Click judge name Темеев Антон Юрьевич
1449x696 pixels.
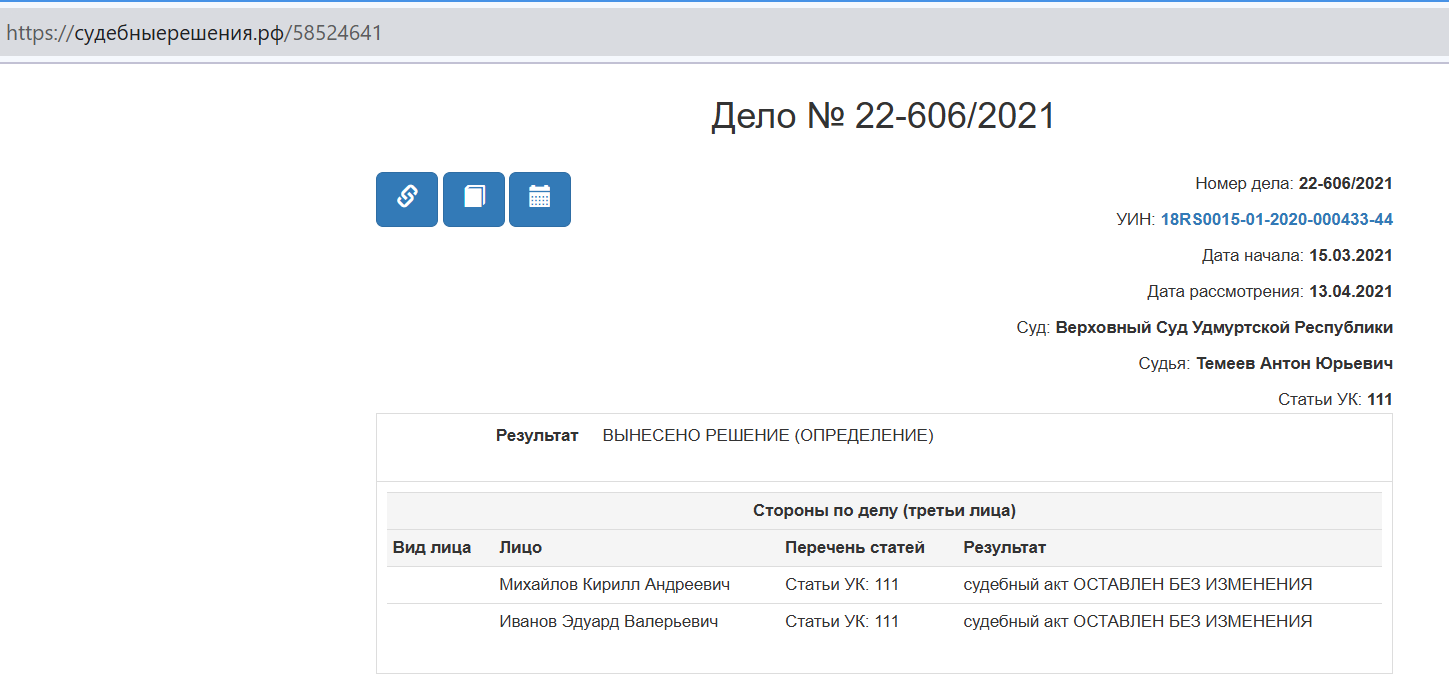[x=1295, y=364]
